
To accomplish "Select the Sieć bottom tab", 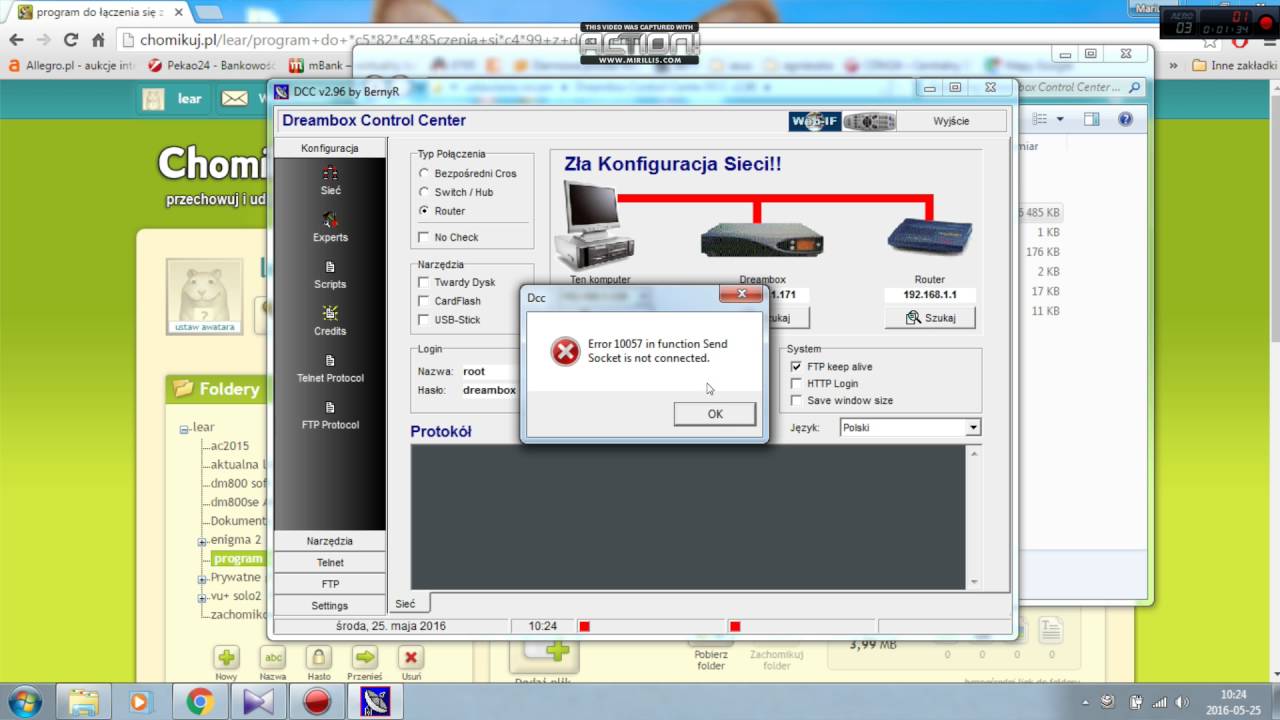I will (x=405, y=604).
